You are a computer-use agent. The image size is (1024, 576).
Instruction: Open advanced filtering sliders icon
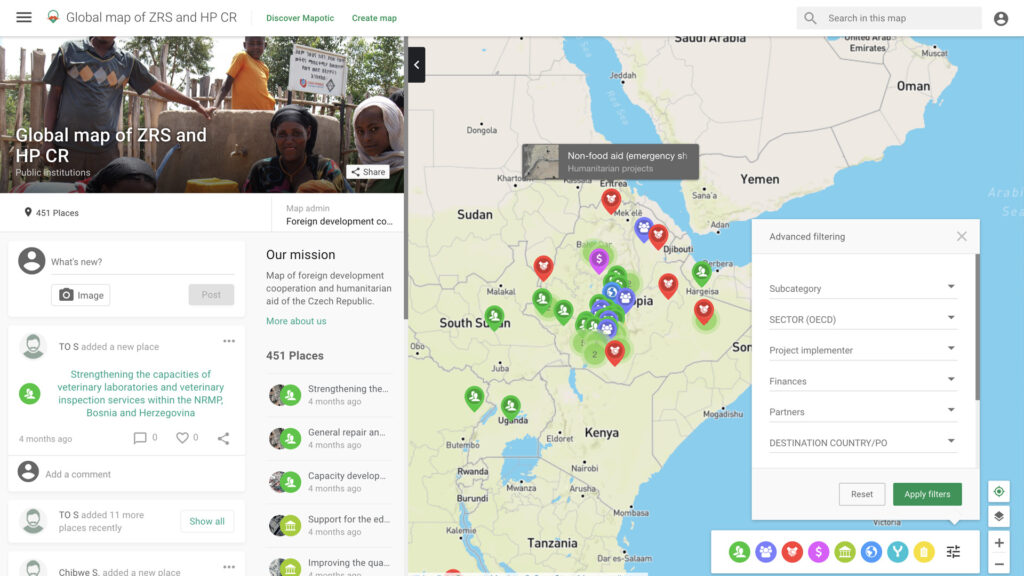pyautogui.click(x=953, y=552)
